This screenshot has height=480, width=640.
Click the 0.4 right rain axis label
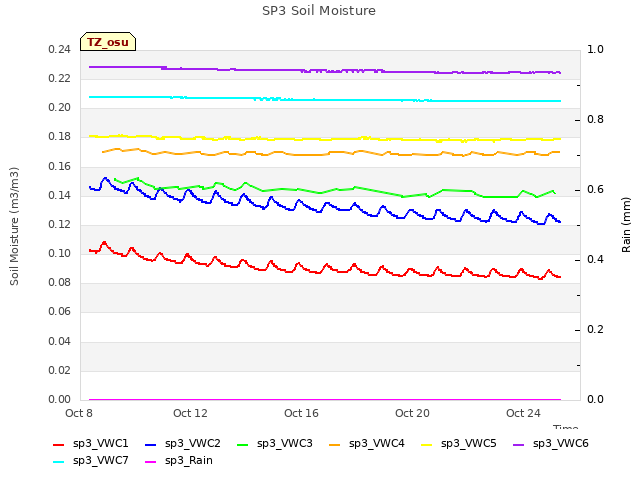pos(595,260)
